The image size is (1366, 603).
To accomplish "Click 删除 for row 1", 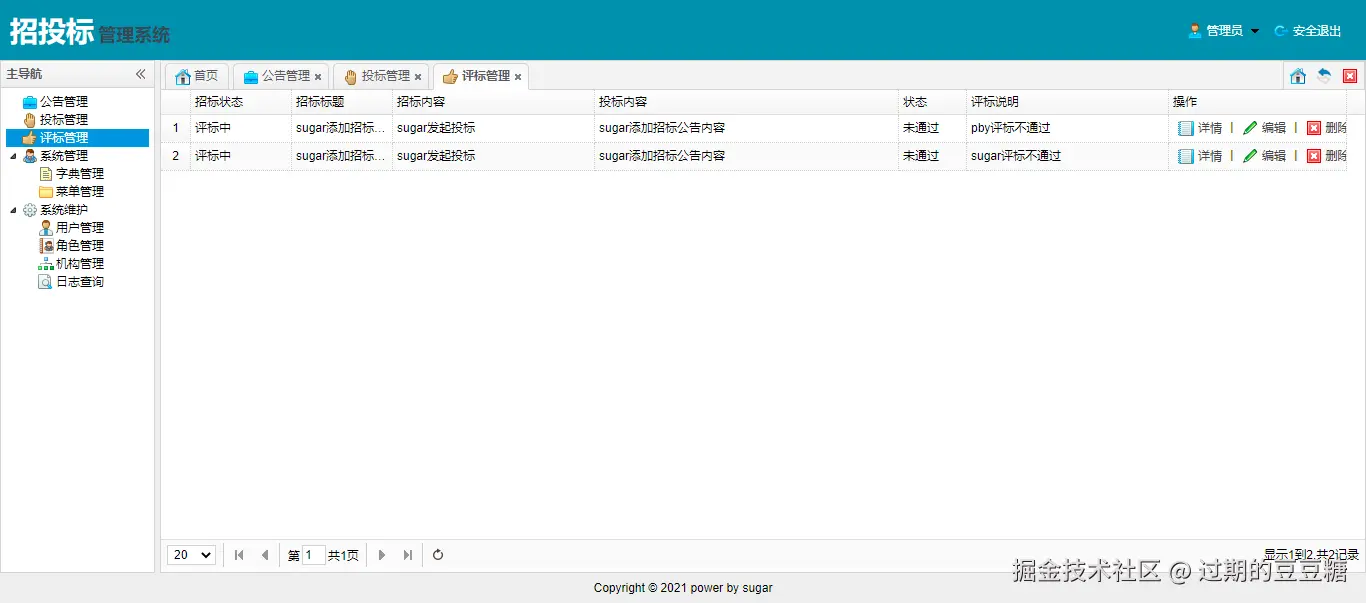I will (1326, 128).
